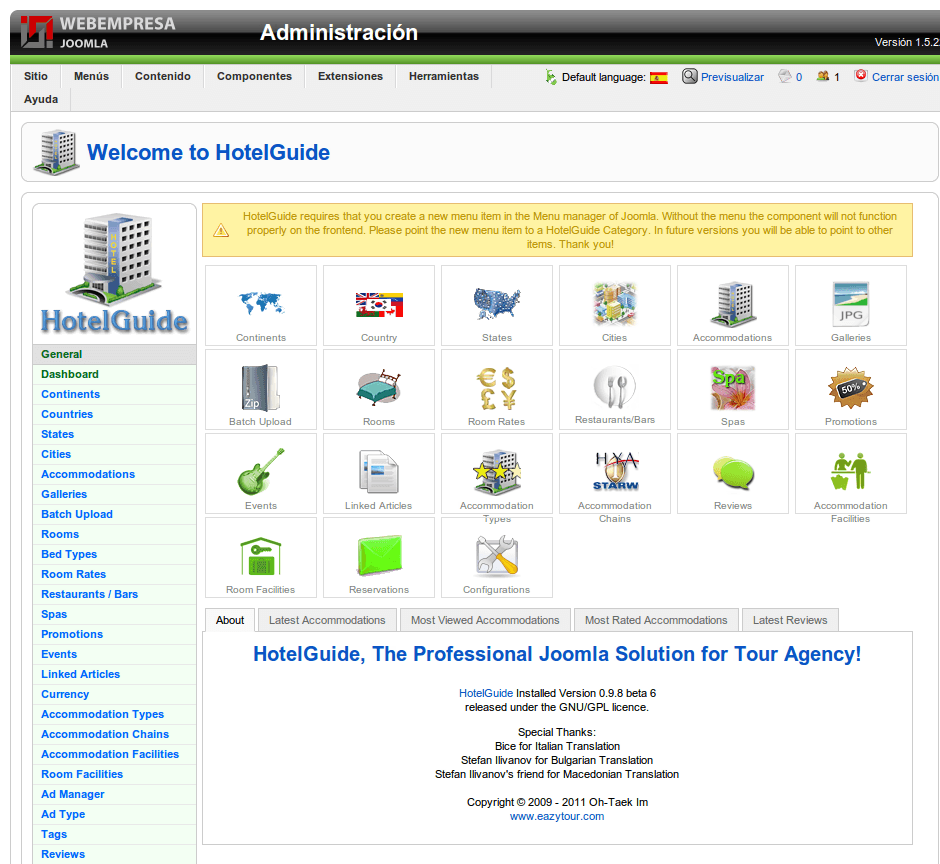This screenshot has width=940, height=864.
Task: Select Countries in the sidebar list
Action: [x=115, y=414]
